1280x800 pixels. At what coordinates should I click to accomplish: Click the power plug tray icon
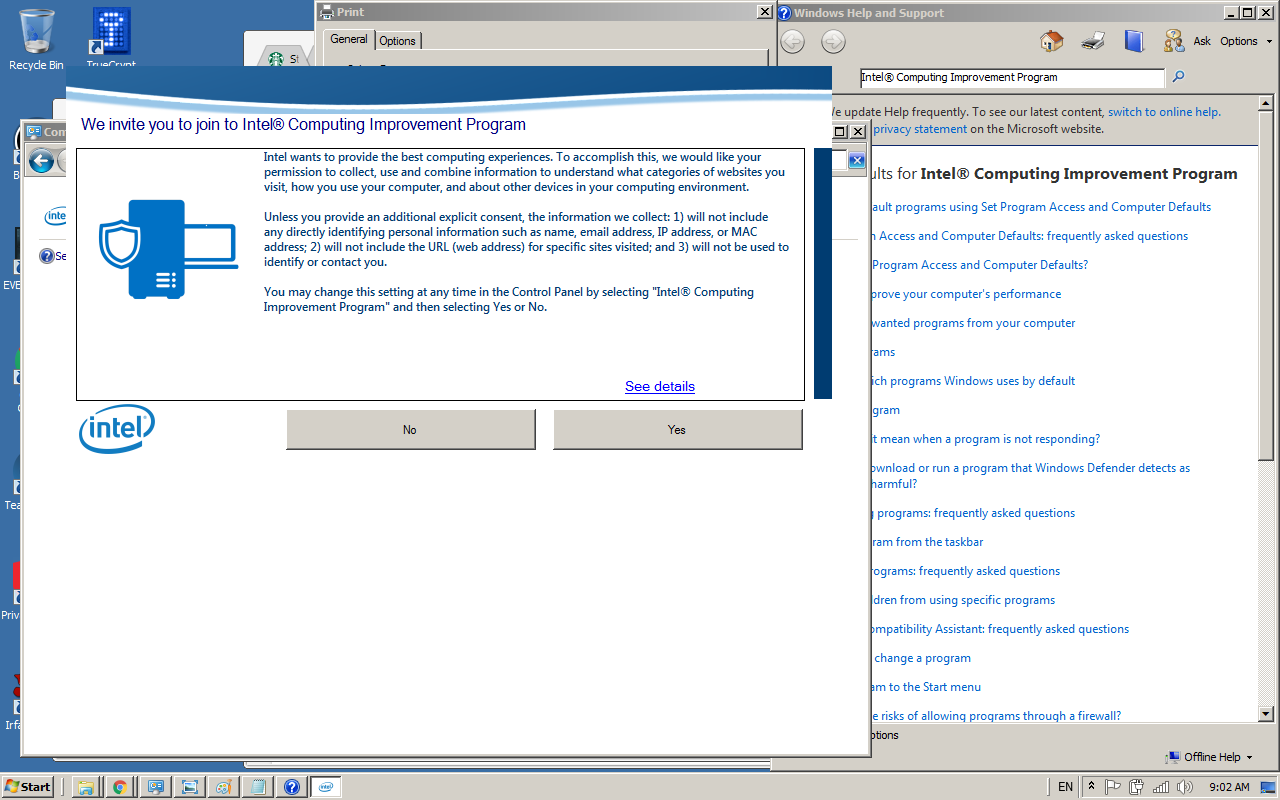pos(1136,787)
